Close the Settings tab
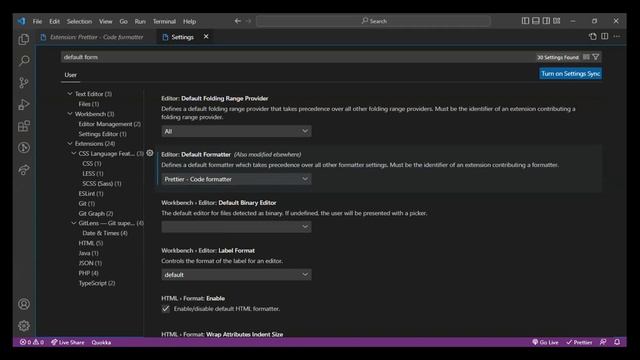The height and width of the screenshot is (360, 640). click(206, 36)
